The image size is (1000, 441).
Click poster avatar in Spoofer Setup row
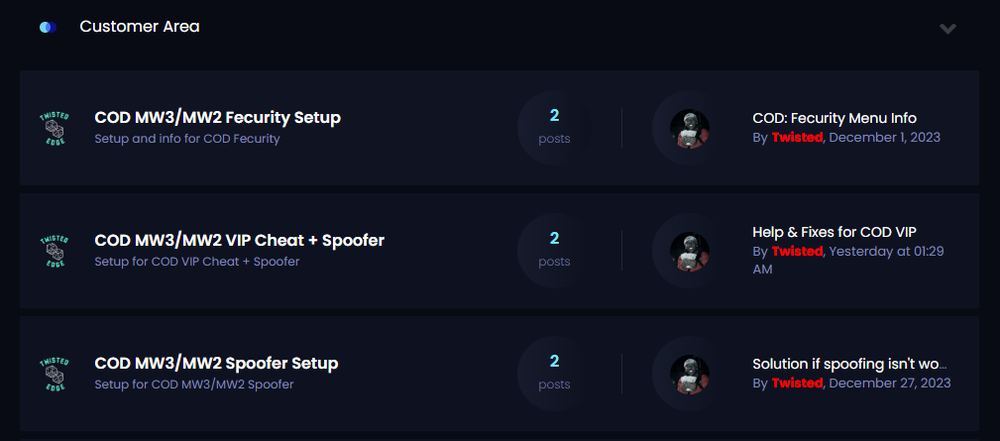(689, 374)
